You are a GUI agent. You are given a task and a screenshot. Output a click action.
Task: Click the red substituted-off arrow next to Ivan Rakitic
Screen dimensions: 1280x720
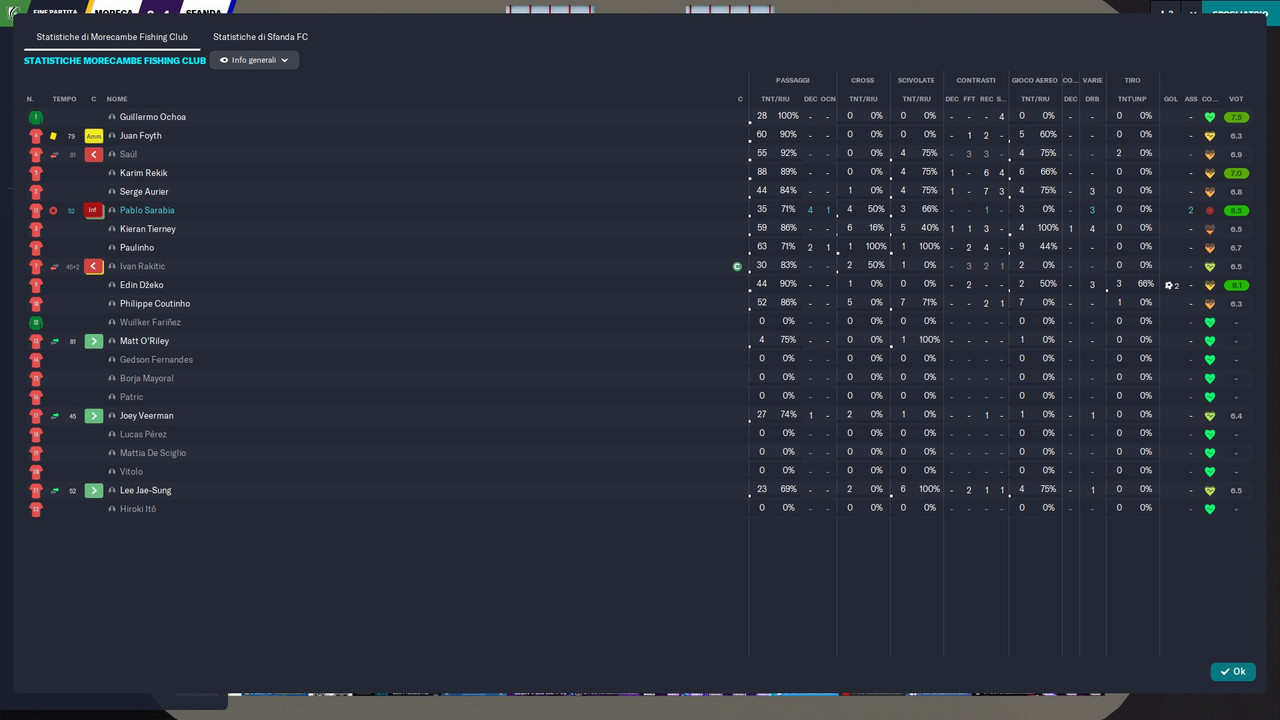[x=94, y=267]
